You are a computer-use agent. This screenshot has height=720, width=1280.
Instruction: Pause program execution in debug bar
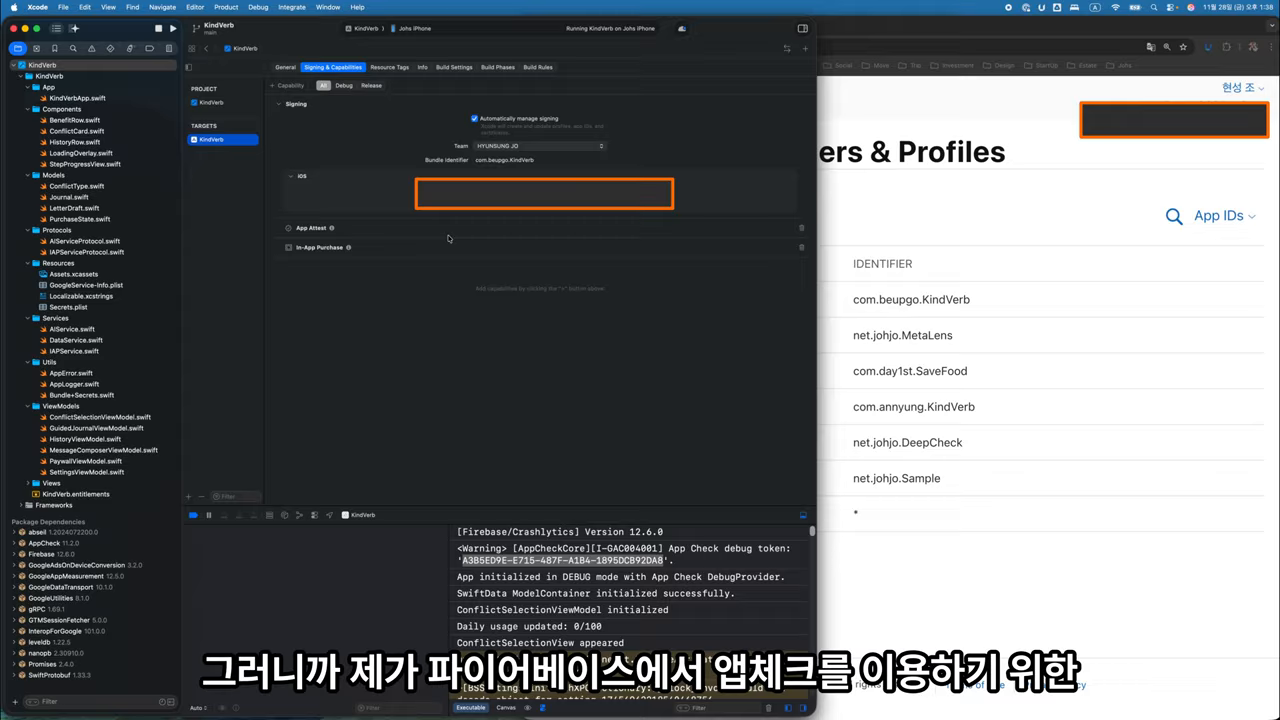[208, 515]
